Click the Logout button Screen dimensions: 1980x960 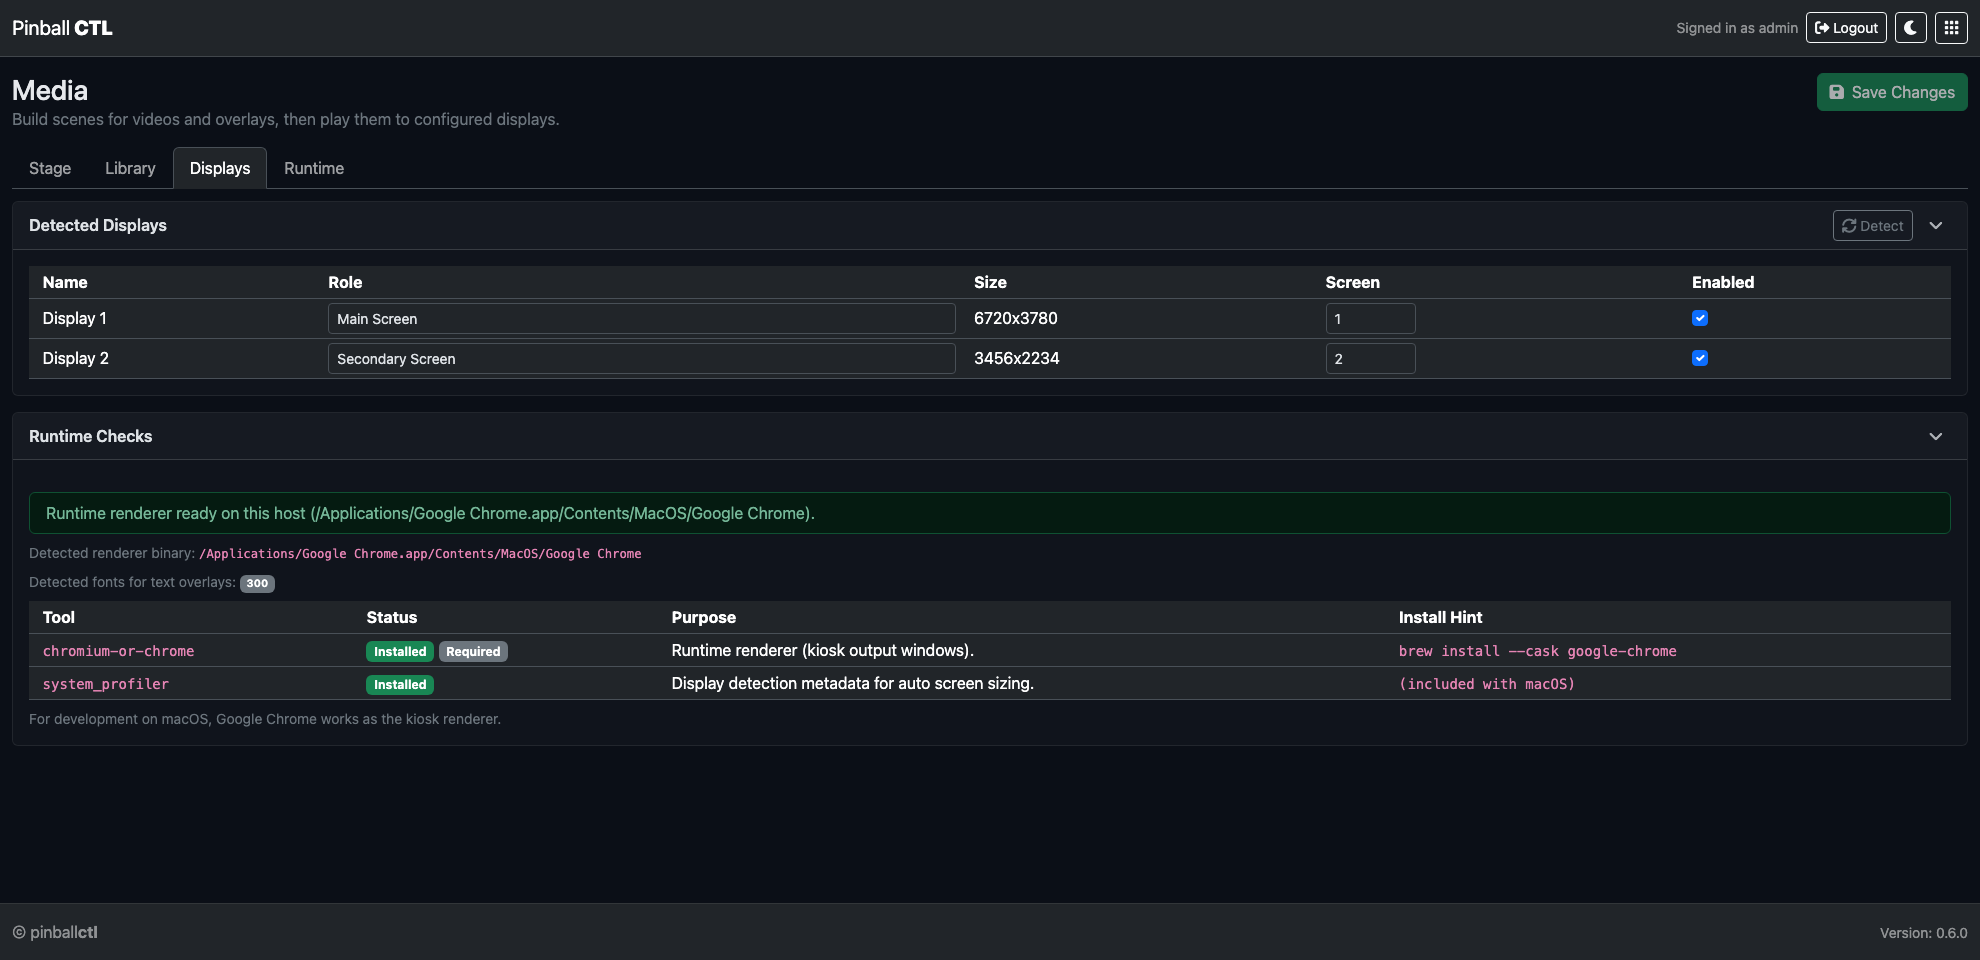(1846, 28)
